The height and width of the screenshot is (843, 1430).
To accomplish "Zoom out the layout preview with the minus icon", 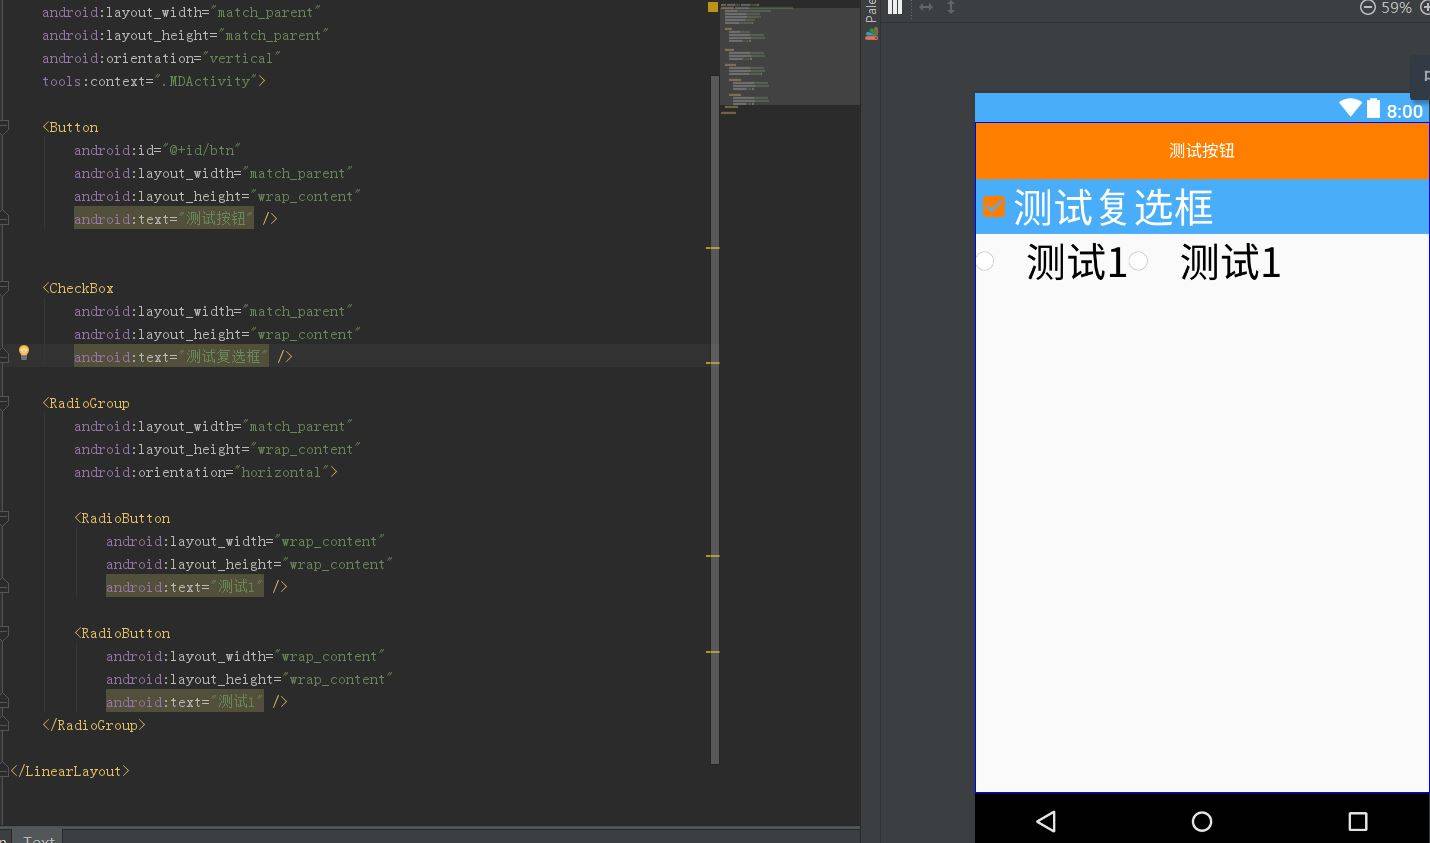I will pyautogui.click(x=1367, y=7).
